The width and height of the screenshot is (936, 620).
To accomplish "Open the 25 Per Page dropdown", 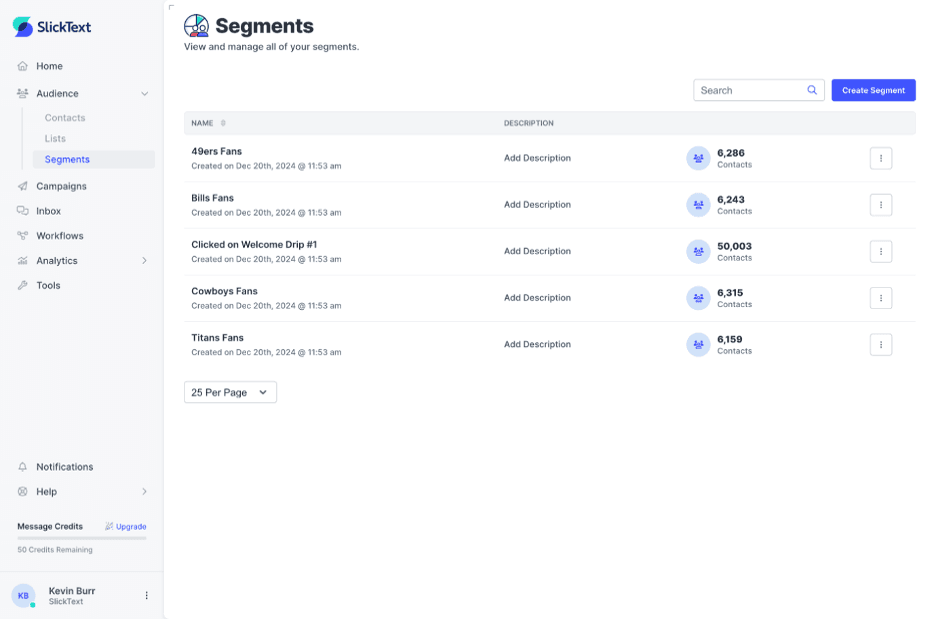I will [230, 392].
